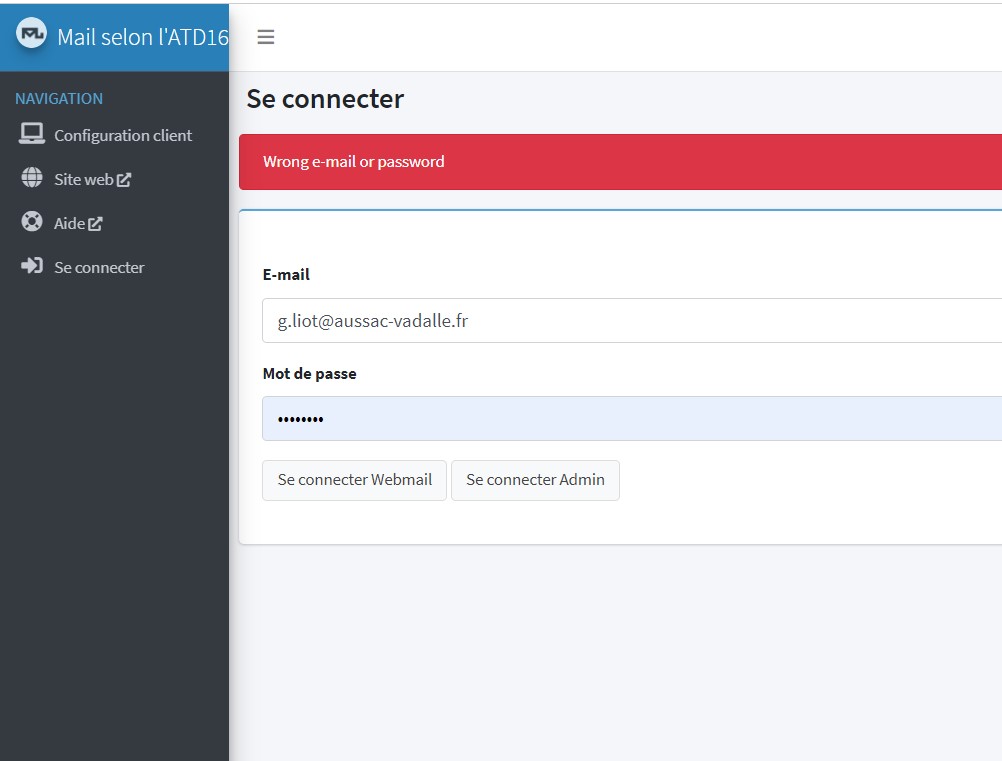Click the red Wrong e-mail or password alert
Viewport: 1002px width, 761px height.
[x=620, y=162]
